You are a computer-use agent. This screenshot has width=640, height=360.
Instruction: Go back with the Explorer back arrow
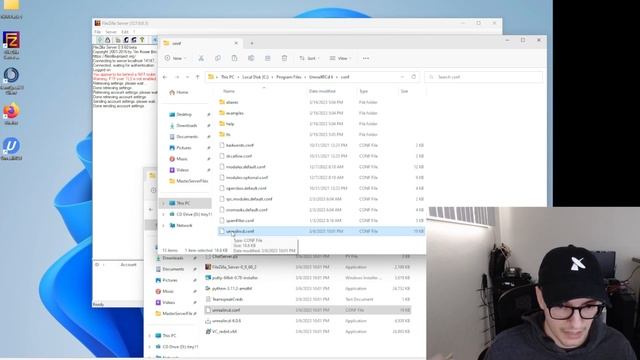[165, 77]
